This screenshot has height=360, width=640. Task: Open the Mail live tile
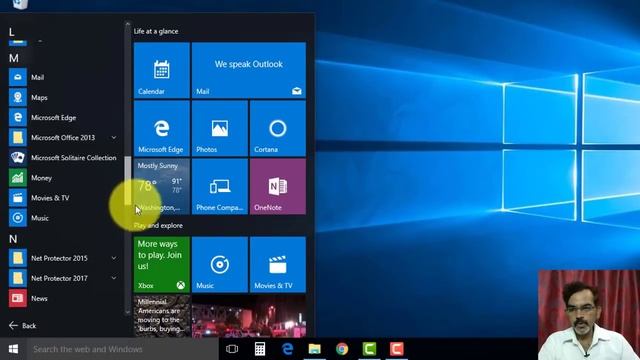pos(249,70)
